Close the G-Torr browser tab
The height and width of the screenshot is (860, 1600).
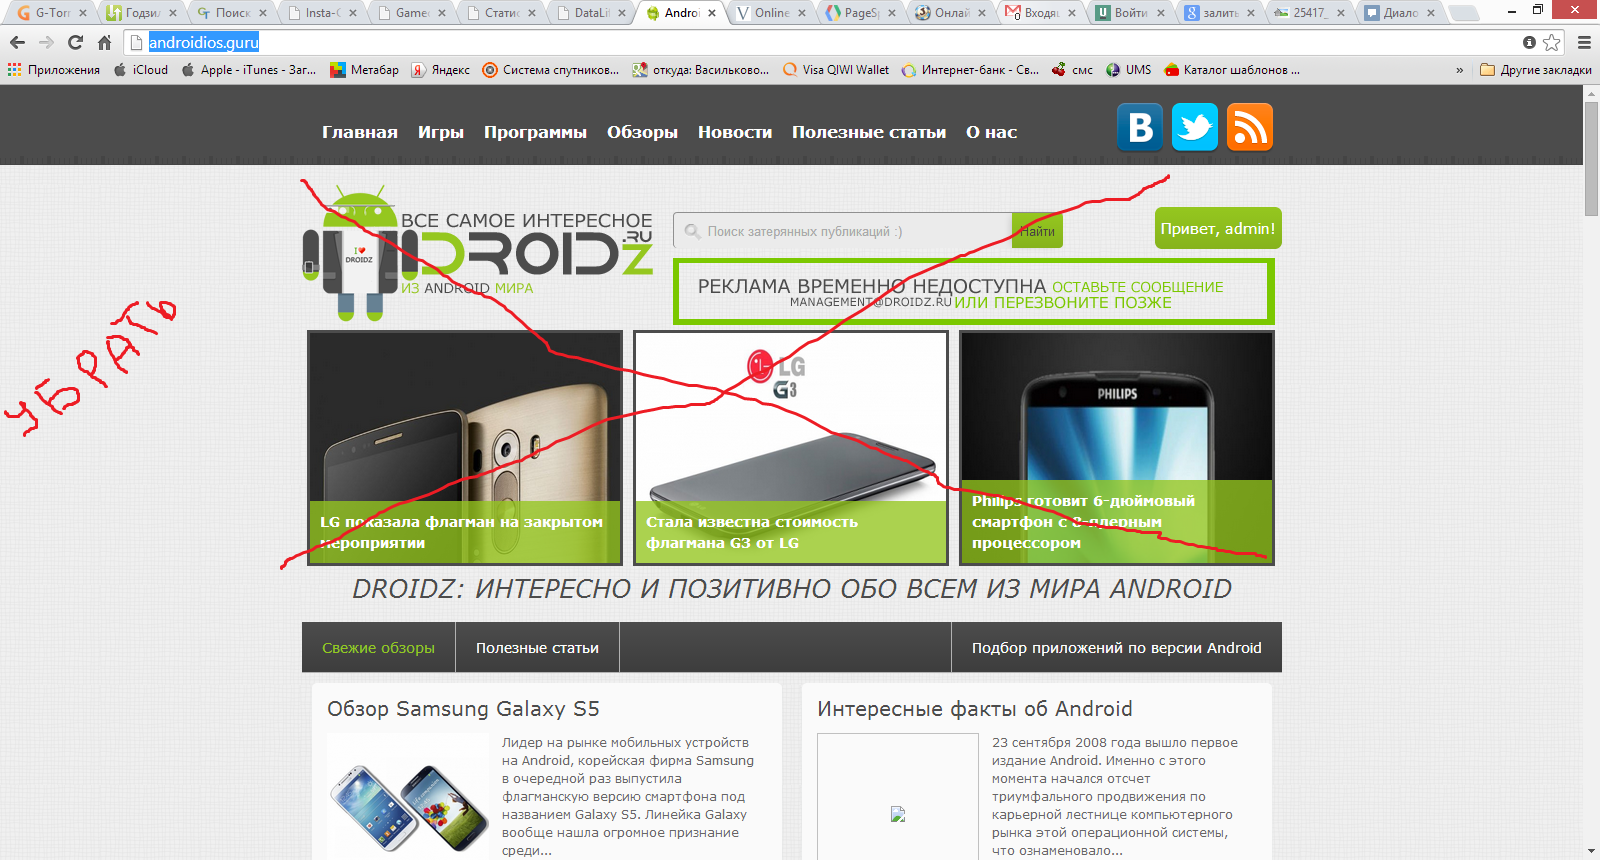click(x=83, y=13)
